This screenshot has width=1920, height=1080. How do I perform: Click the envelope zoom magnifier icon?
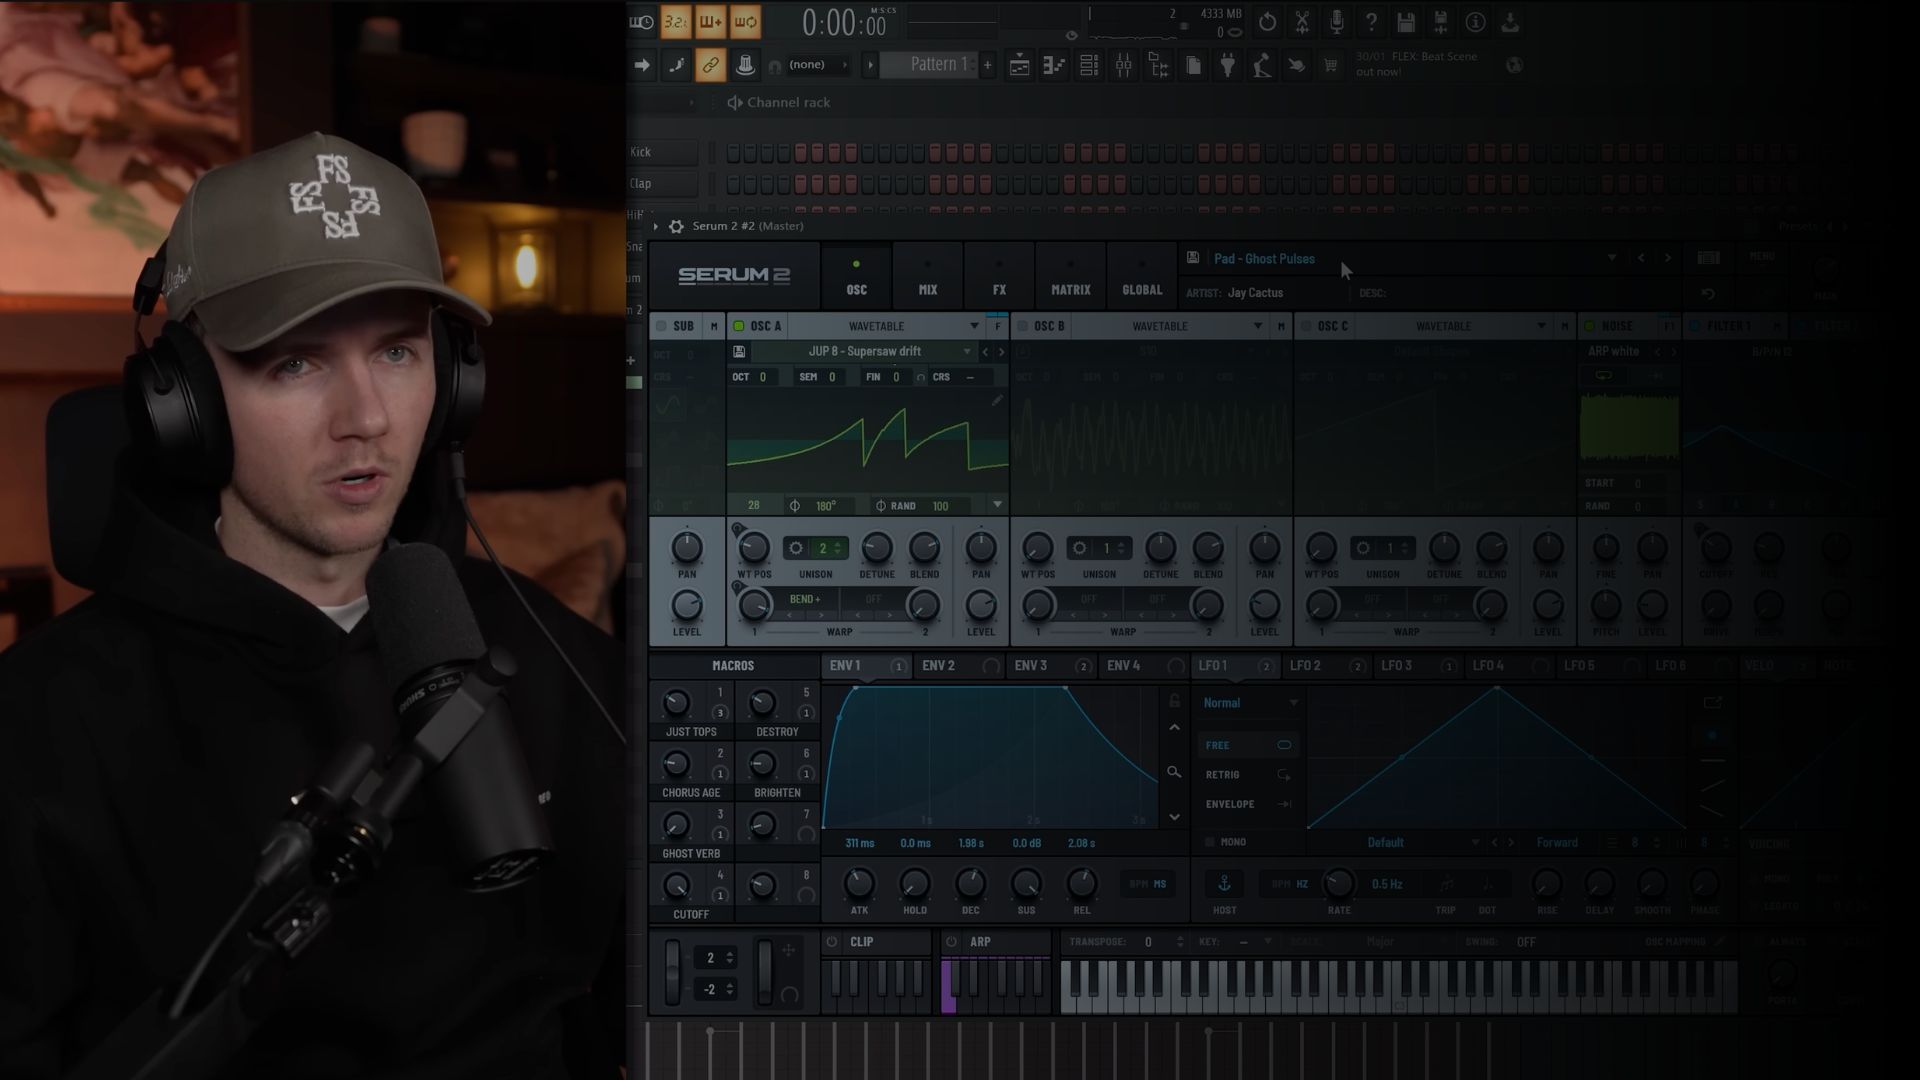1174,772
